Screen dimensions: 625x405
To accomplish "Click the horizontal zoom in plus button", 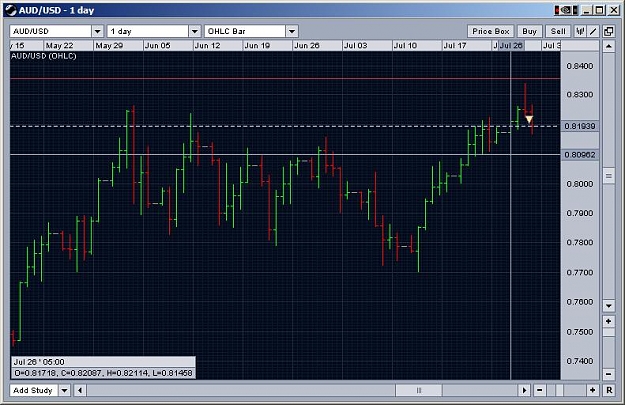I will [593, 390].
